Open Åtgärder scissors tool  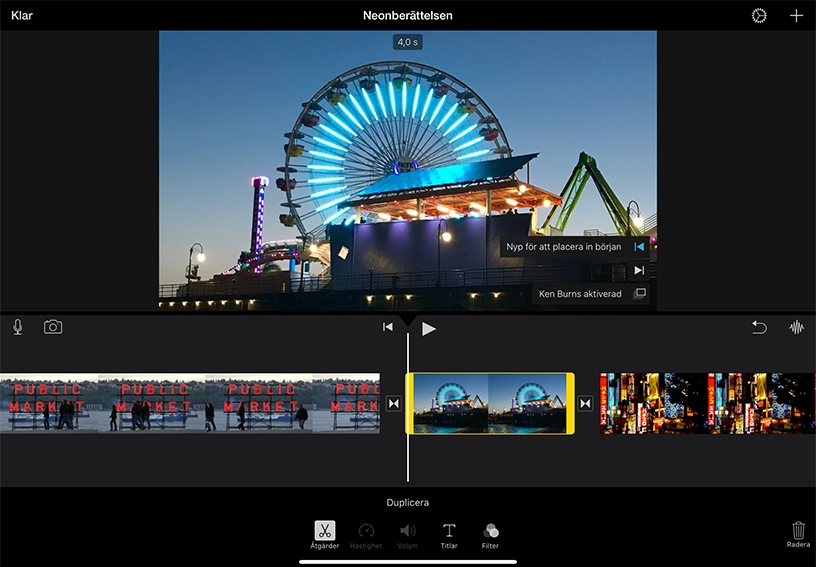[325, 535]
